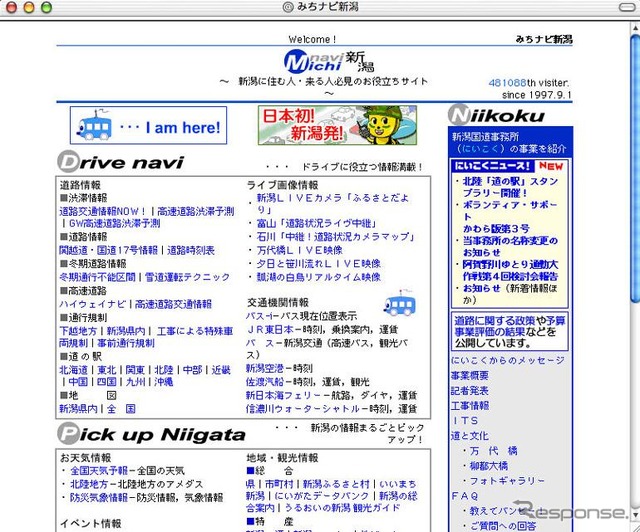This screenshot has height=532, width=640.
Task: Open 記者発表 sidebar menu item
Action: coord(469,390)
